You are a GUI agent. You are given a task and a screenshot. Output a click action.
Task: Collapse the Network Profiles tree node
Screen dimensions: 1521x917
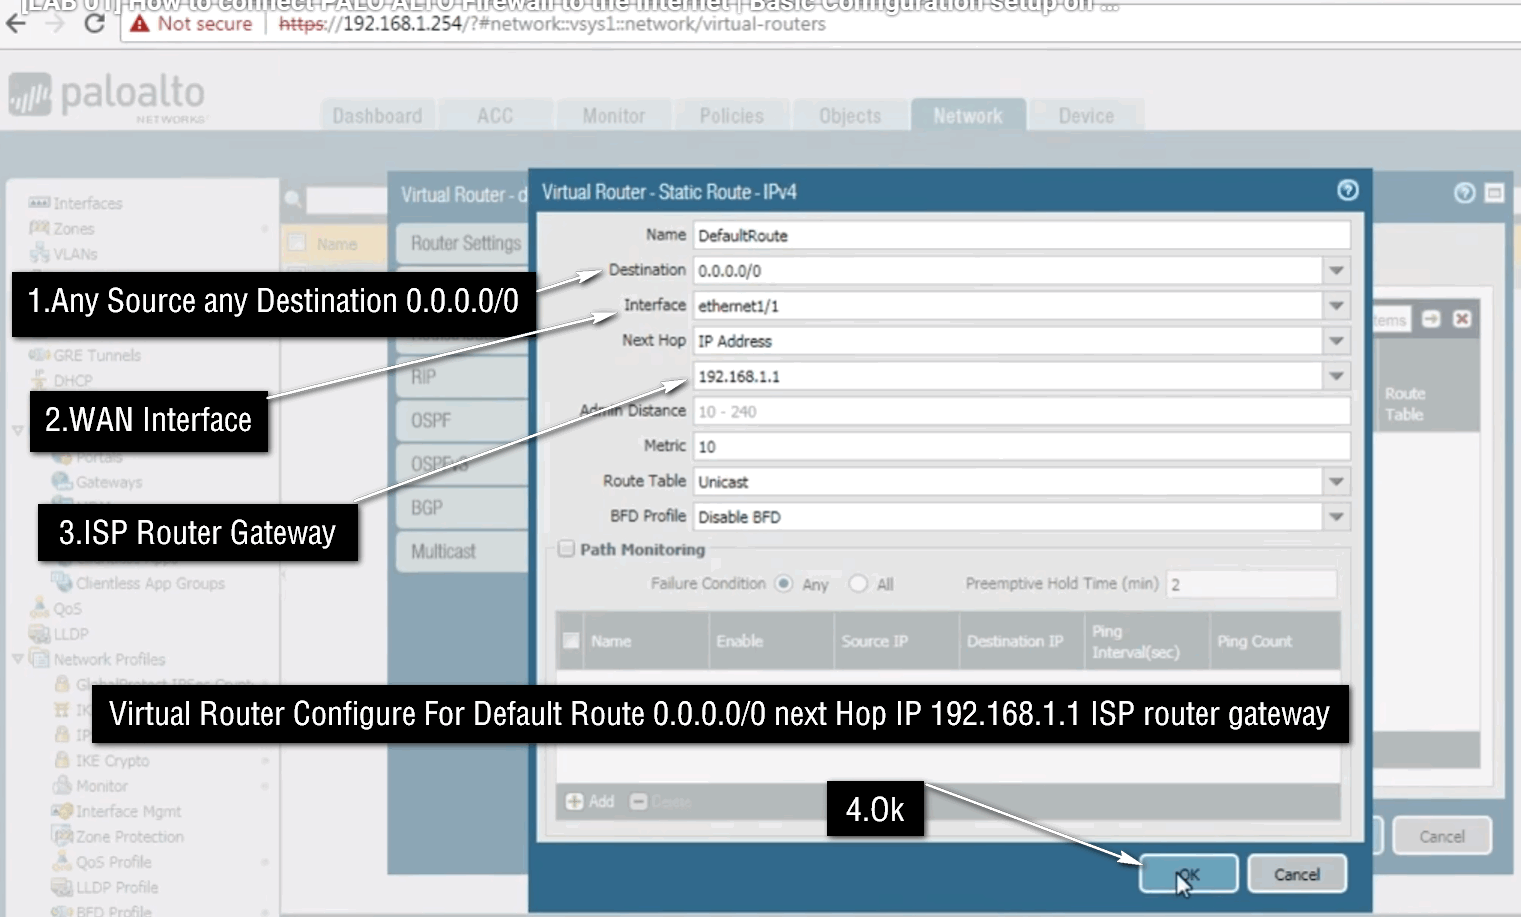click(17, 659)
